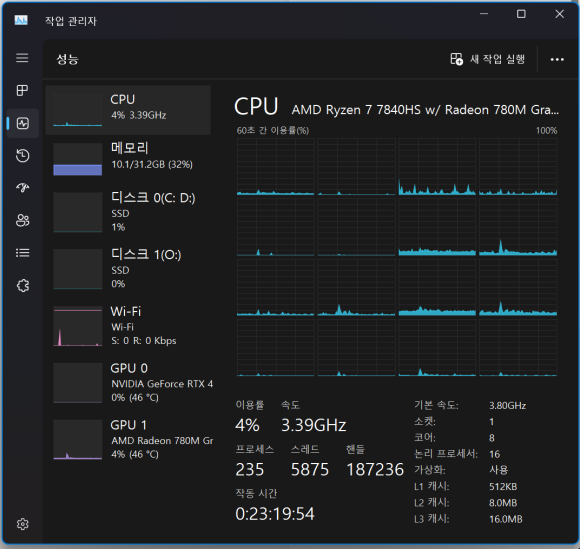580x549 pixels.
Task: Click the 가상화 value 사용
Action: (x=499, y=470)
